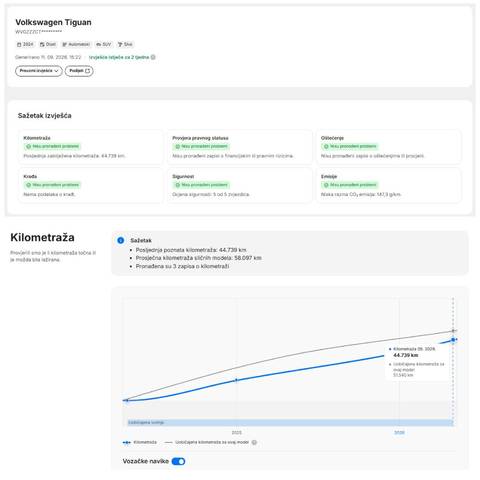Click the calendar icon on the 2024 tag
The image size is (480, 480).
(19, 44)
